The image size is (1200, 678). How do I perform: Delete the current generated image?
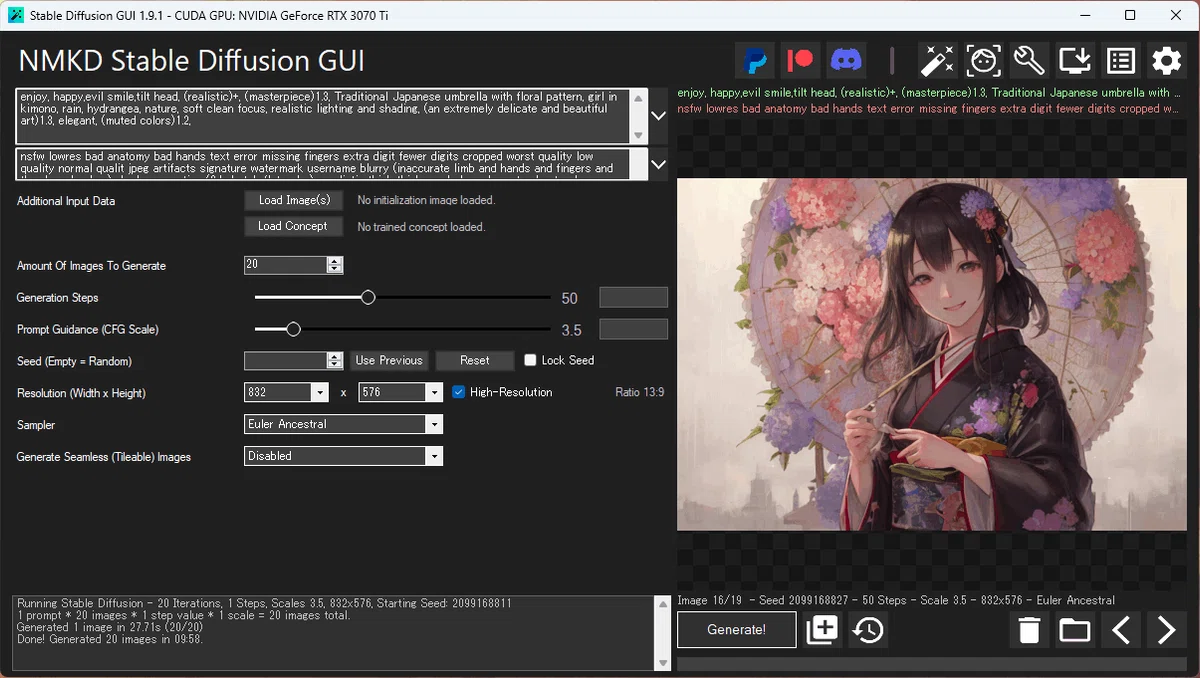pyautogui.click(x=1029, y=630)
